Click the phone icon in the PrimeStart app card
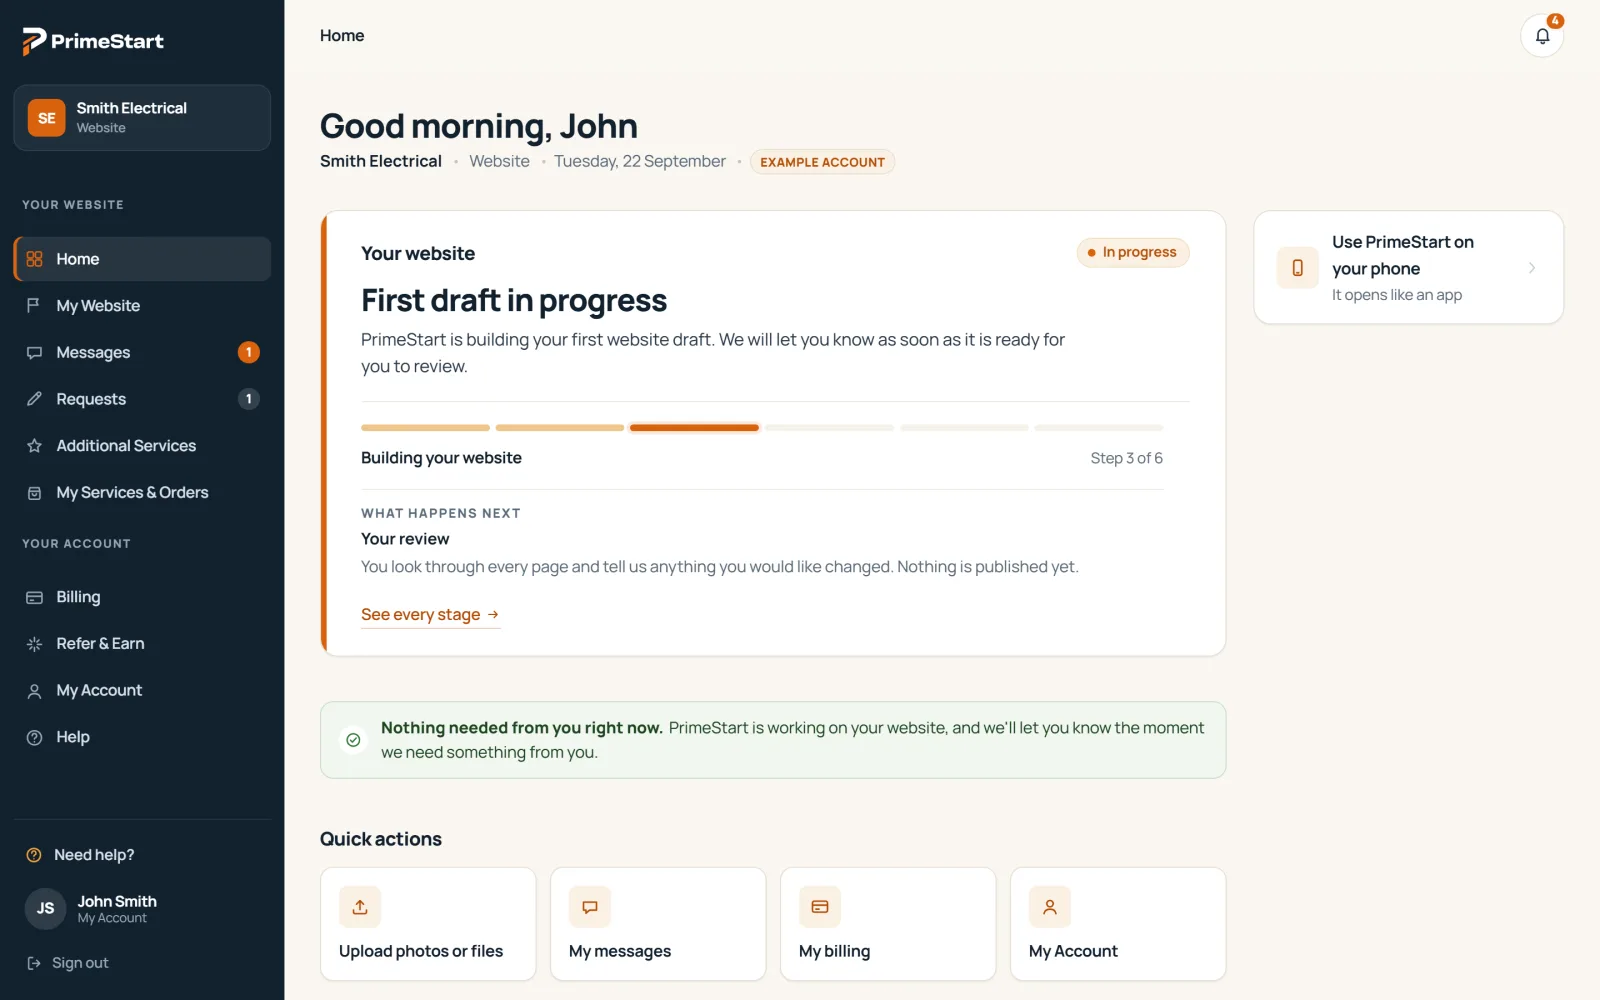The width and height of the screenshot is (1600, 1000). [1297, 268]
